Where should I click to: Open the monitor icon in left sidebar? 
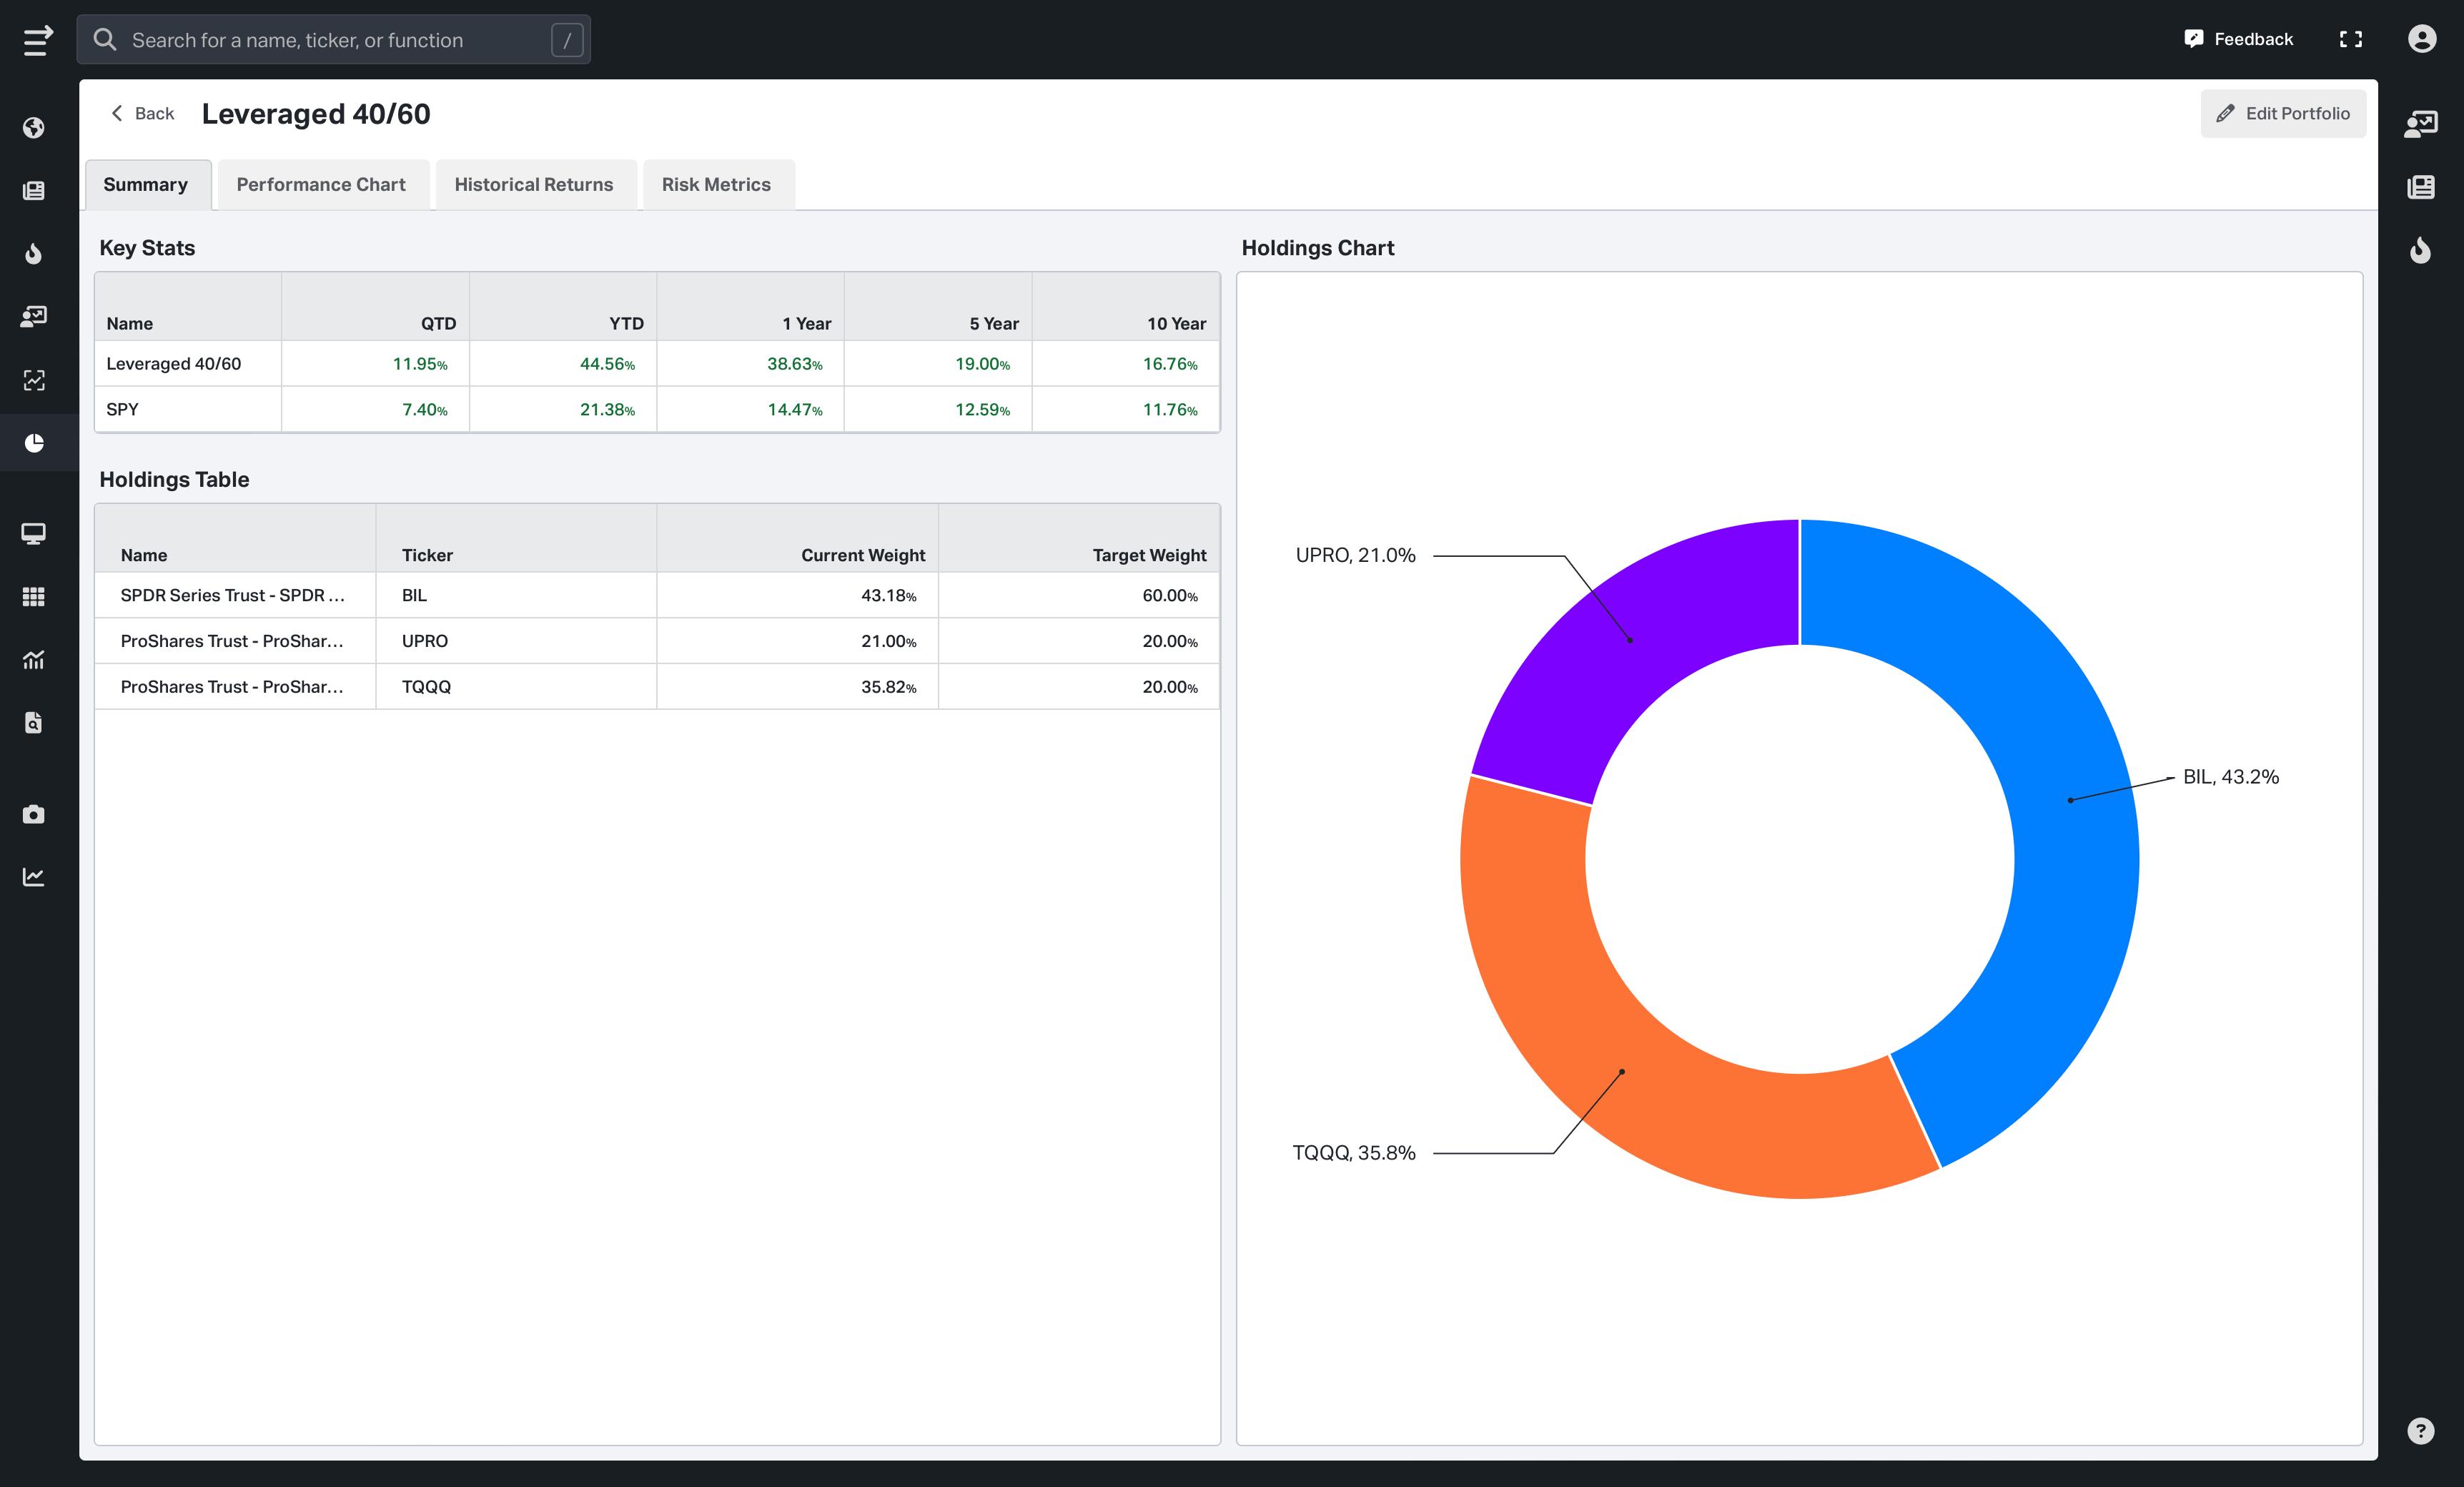coord(34,533)
